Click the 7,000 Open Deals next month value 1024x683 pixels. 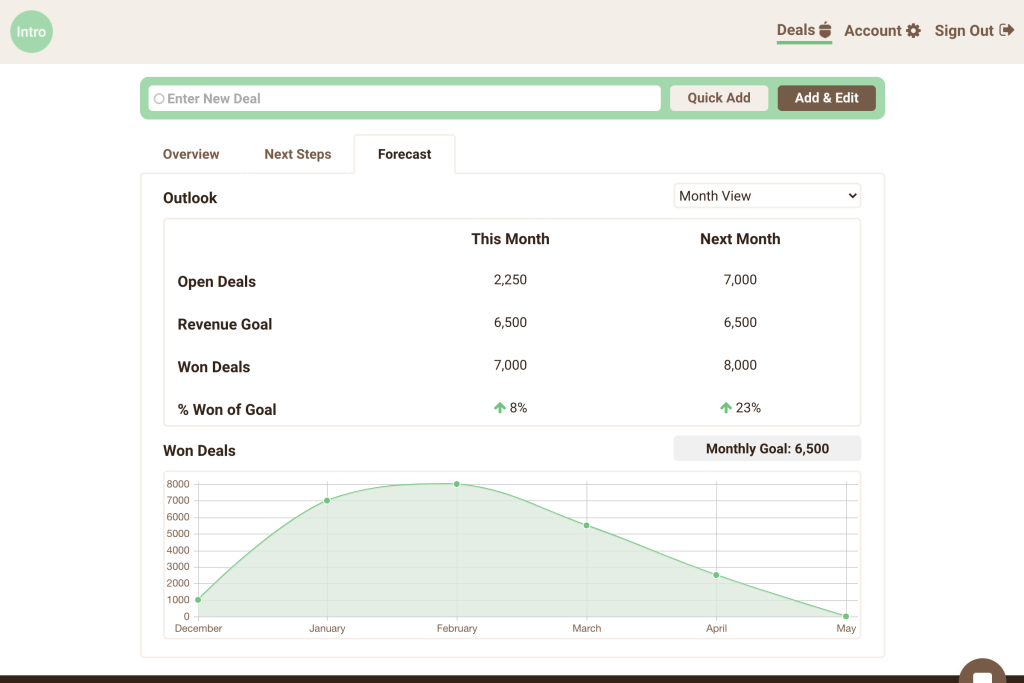point(740,279)
